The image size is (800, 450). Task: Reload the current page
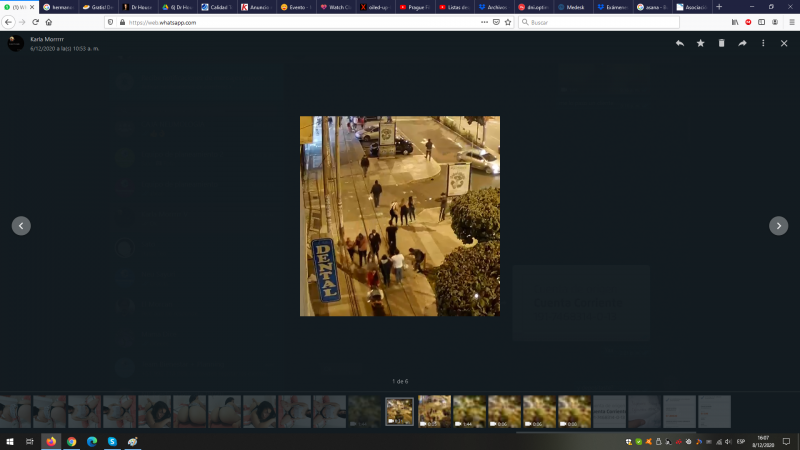coord(34,22)
